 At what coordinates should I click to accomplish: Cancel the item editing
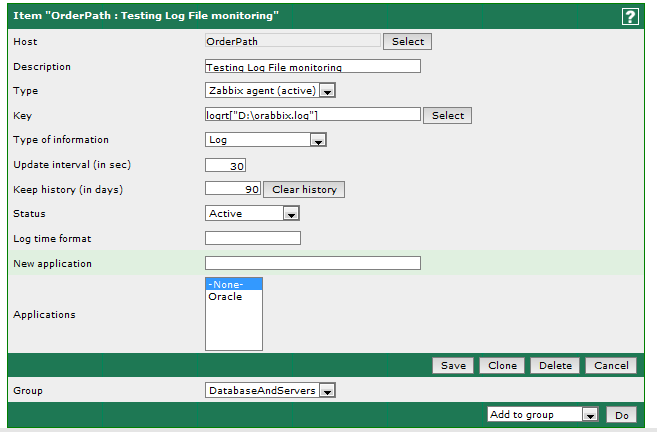(611, 365)
